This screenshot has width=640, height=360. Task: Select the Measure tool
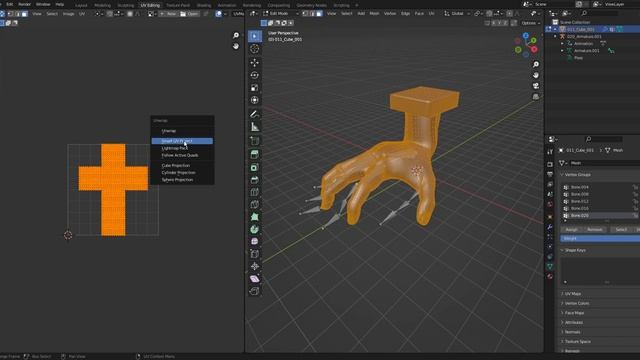tap(255, 127)
